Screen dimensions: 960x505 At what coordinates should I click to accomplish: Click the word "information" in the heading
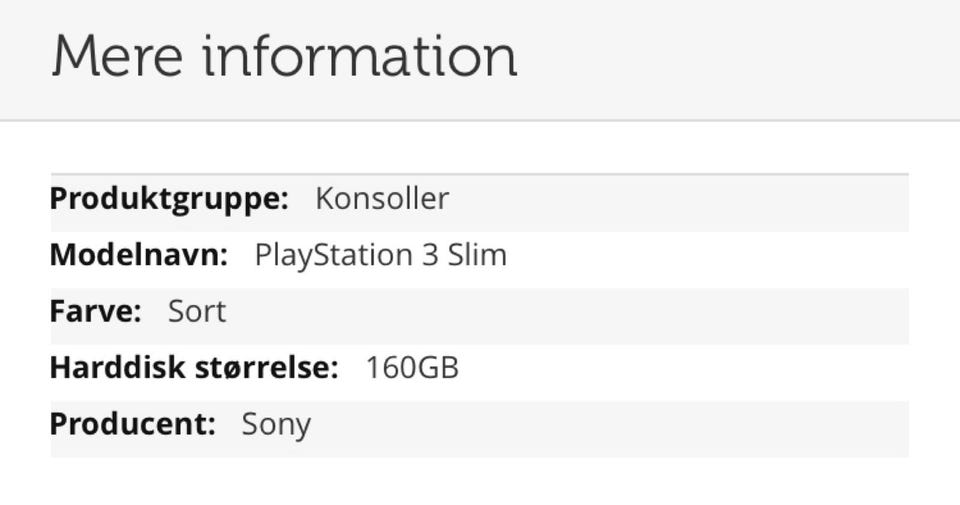pyautogui.click(x=360, y=56)
